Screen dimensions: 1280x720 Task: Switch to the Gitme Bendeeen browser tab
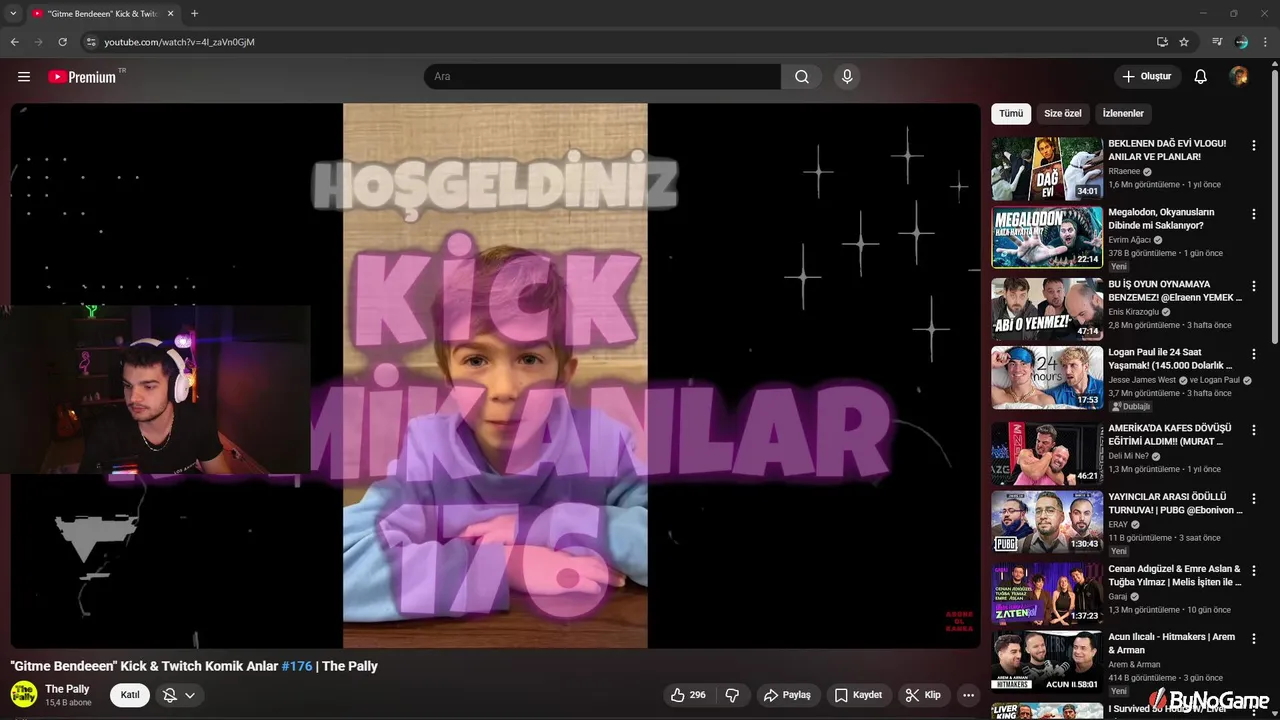(102, 13)
